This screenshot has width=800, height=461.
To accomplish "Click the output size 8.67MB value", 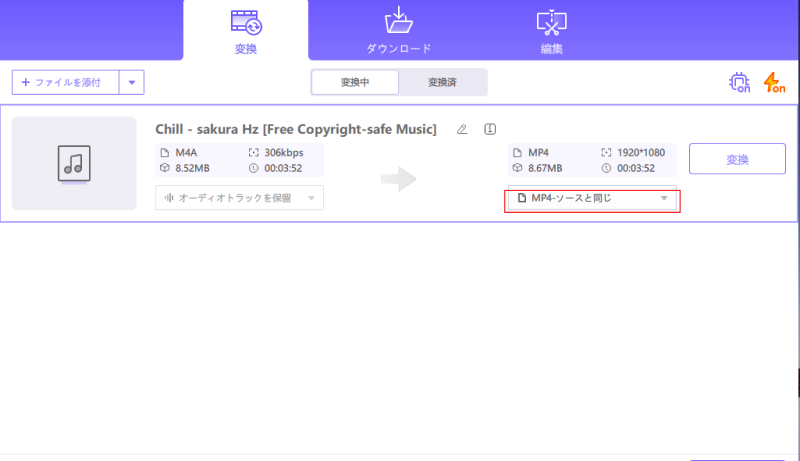I will [545, 168].
